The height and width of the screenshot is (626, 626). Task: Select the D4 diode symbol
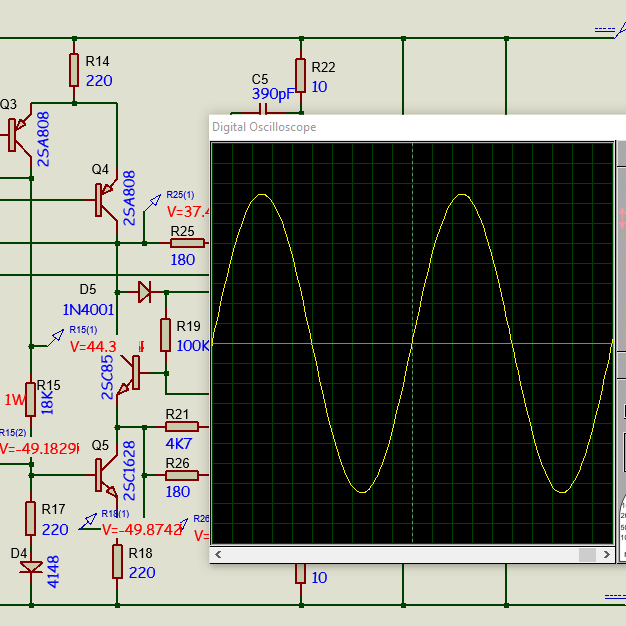pyautogui.click(x=31, y=567)
